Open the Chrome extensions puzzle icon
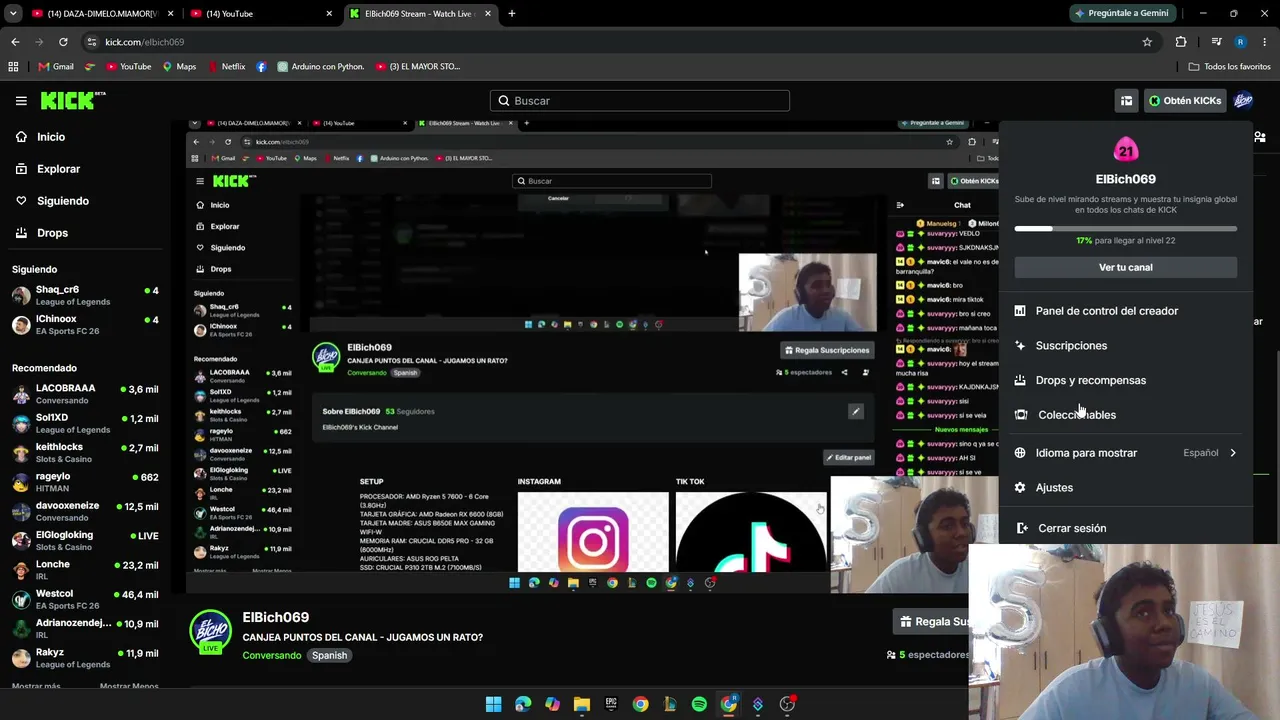The width and height of the screenshot is (1280, 720). tap(1181, 42)
